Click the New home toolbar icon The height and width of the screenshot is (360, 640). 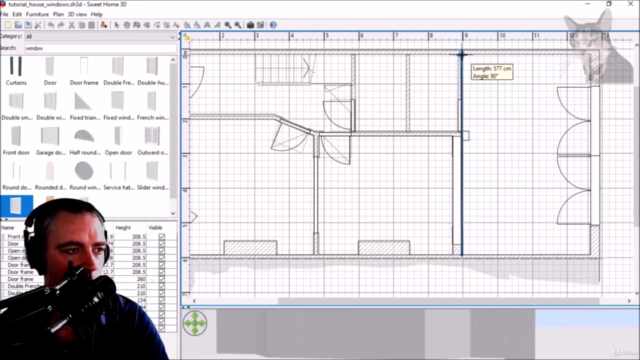click(8, 25)
